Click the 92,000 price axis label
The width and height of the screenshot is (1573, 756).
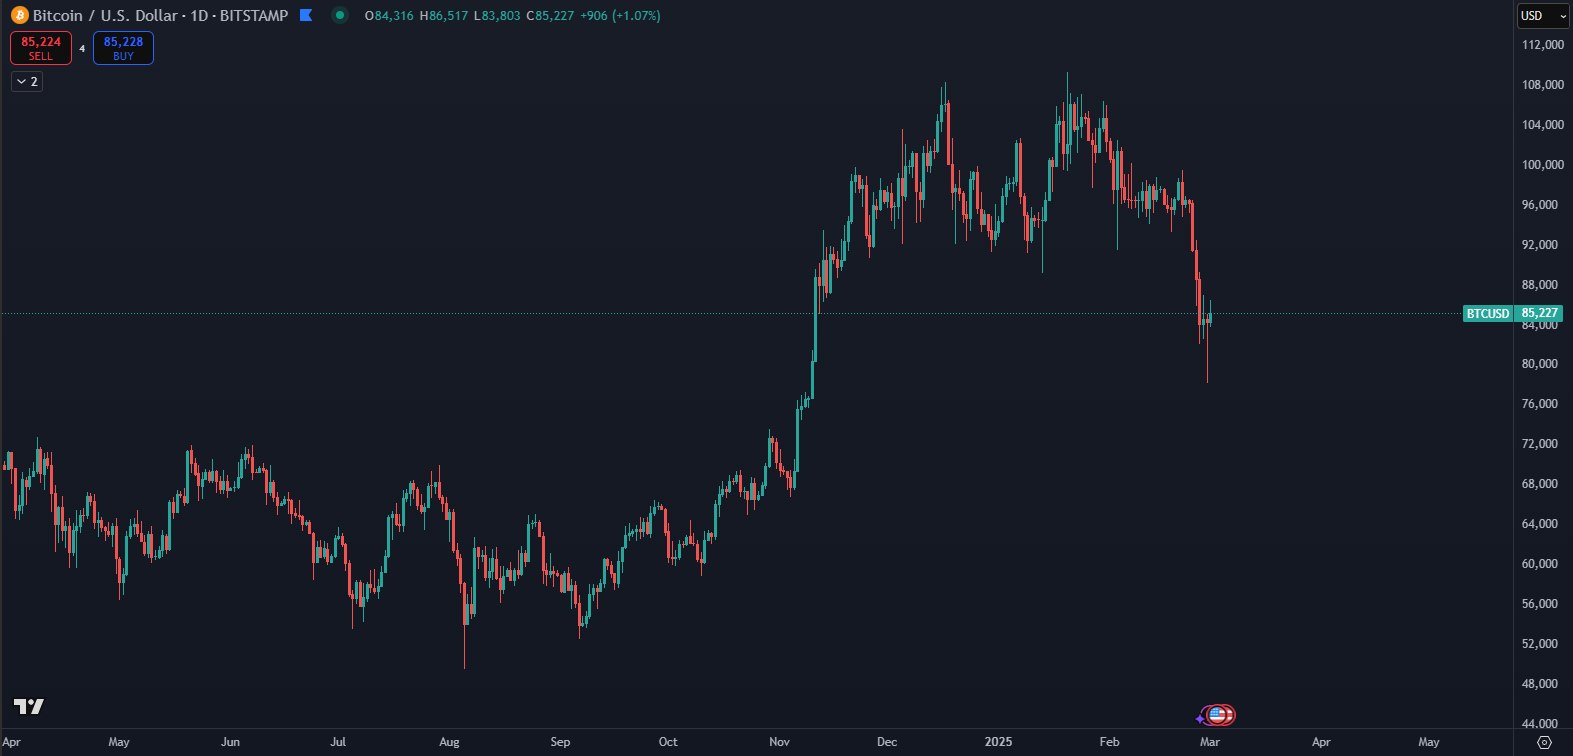tap(1542, 245)
